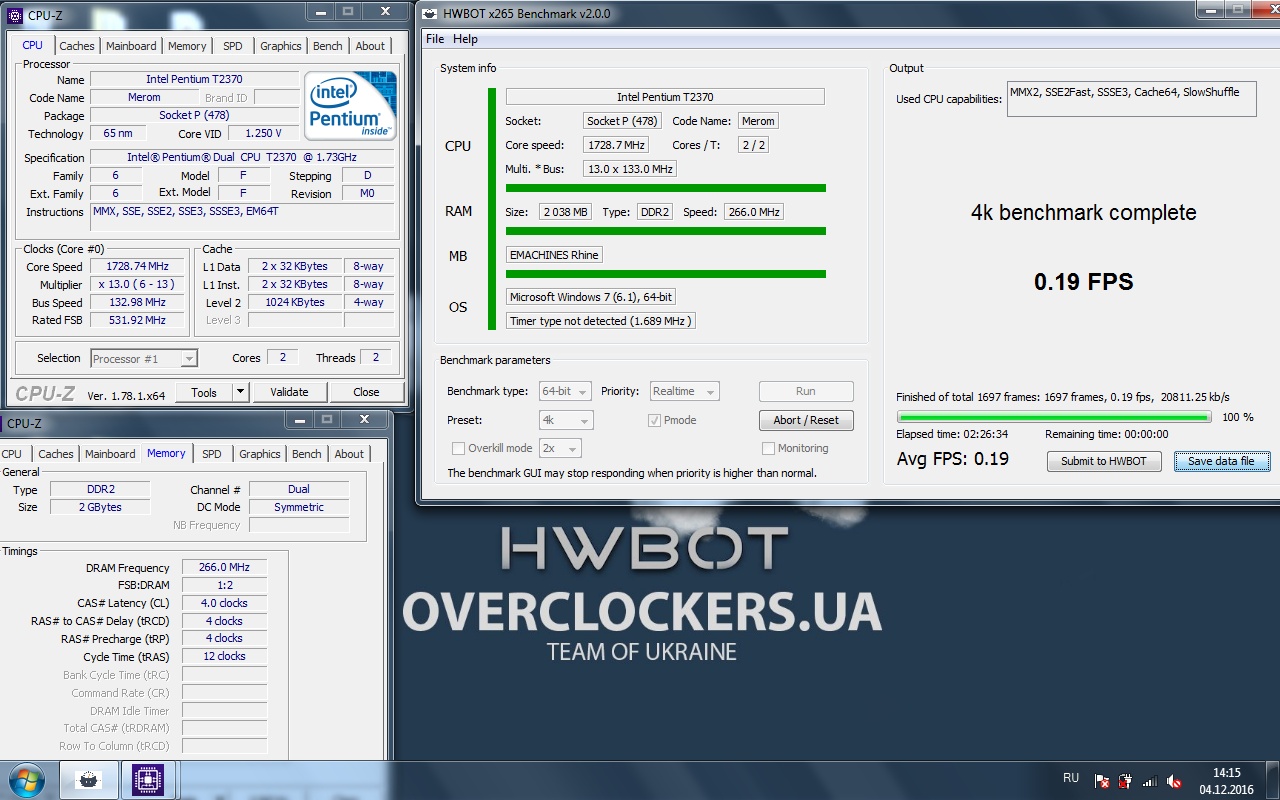
Task: Click the CAS# Latency 4.0 clocks value
Action: [x=224, y=603]
